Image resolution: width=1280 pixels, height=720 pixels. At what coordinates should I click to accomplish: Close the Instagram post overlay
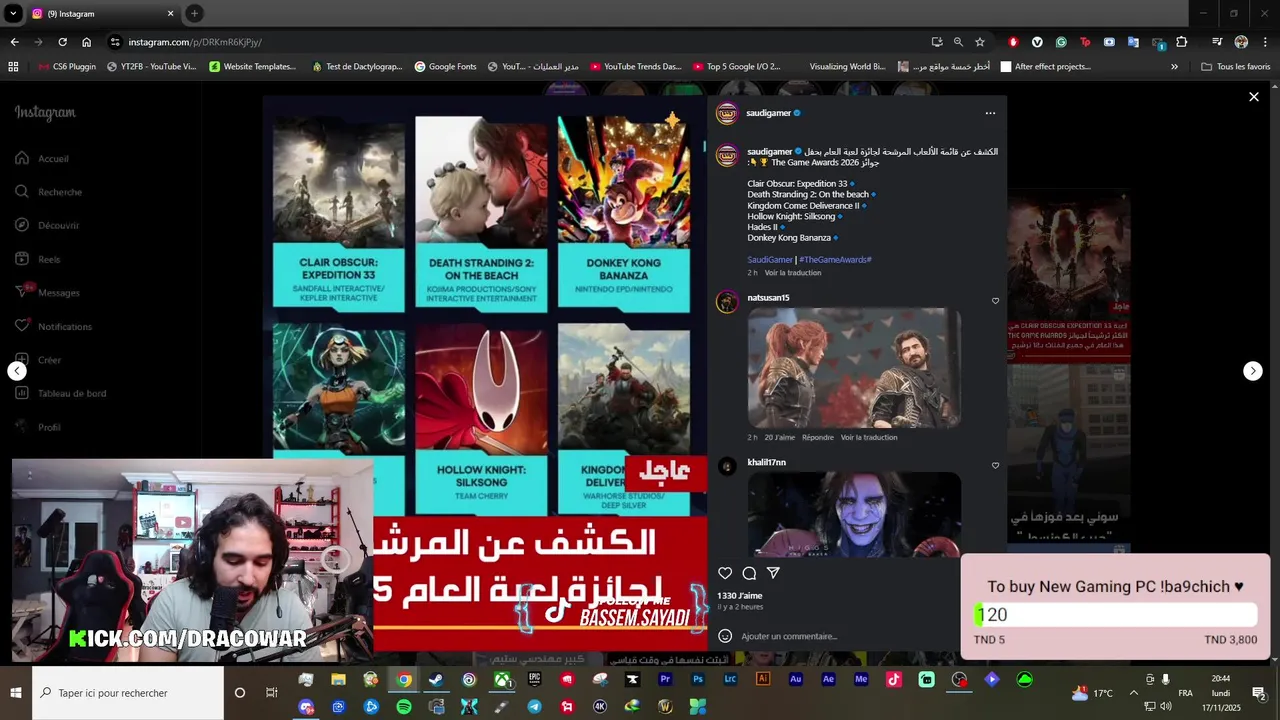tap(1254, 97)
